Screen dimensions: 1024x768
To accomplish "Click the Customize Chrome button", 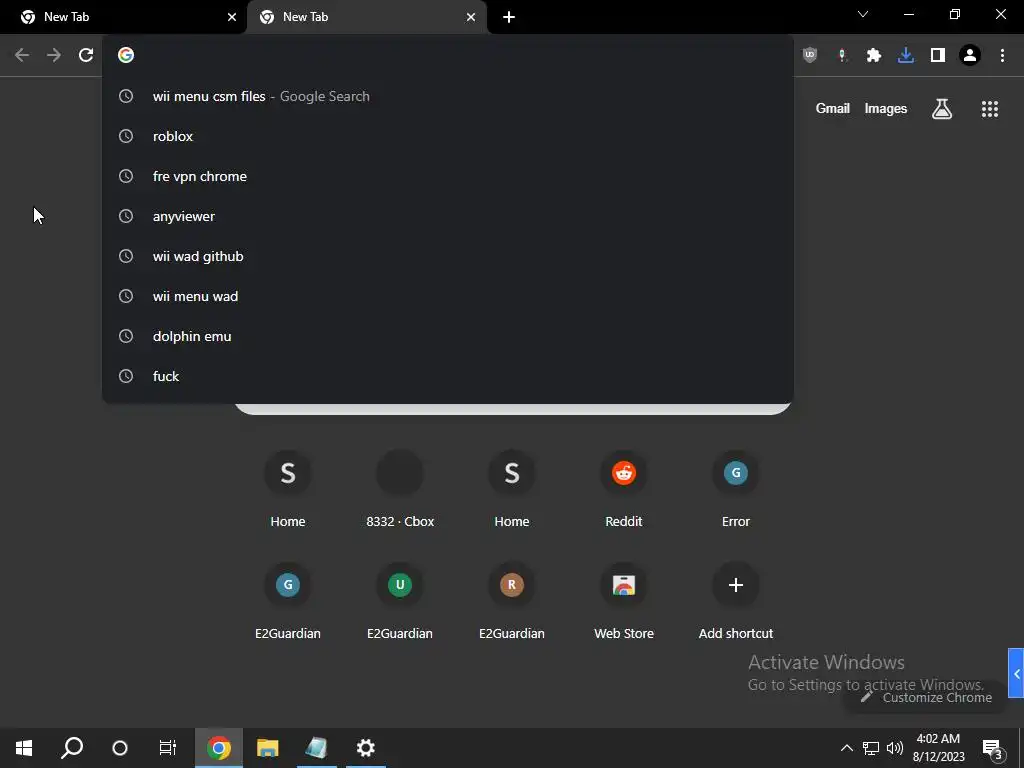I will (927, 697).
